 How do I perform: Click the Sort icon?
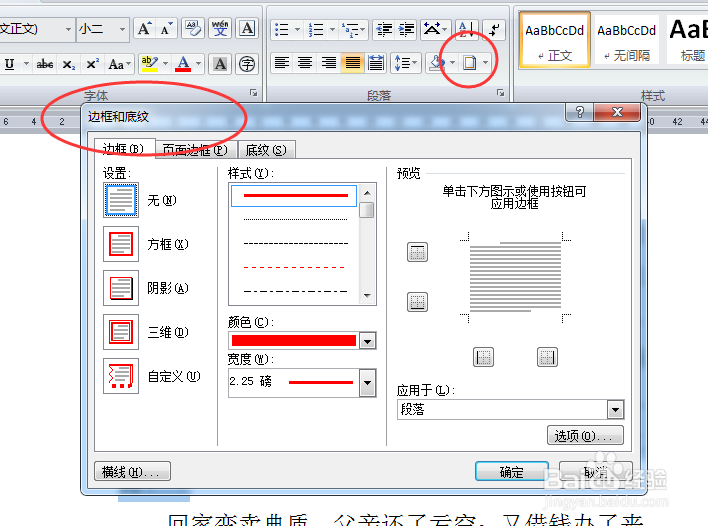(466, 30)
